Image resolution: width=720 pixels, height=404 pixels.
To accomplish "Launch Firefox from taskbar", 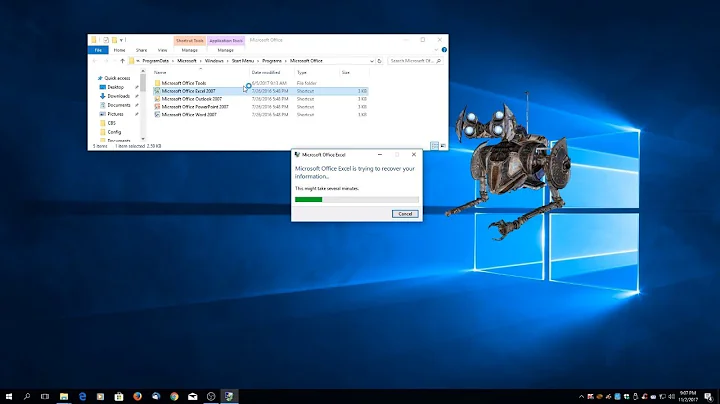I will [137, 396].
